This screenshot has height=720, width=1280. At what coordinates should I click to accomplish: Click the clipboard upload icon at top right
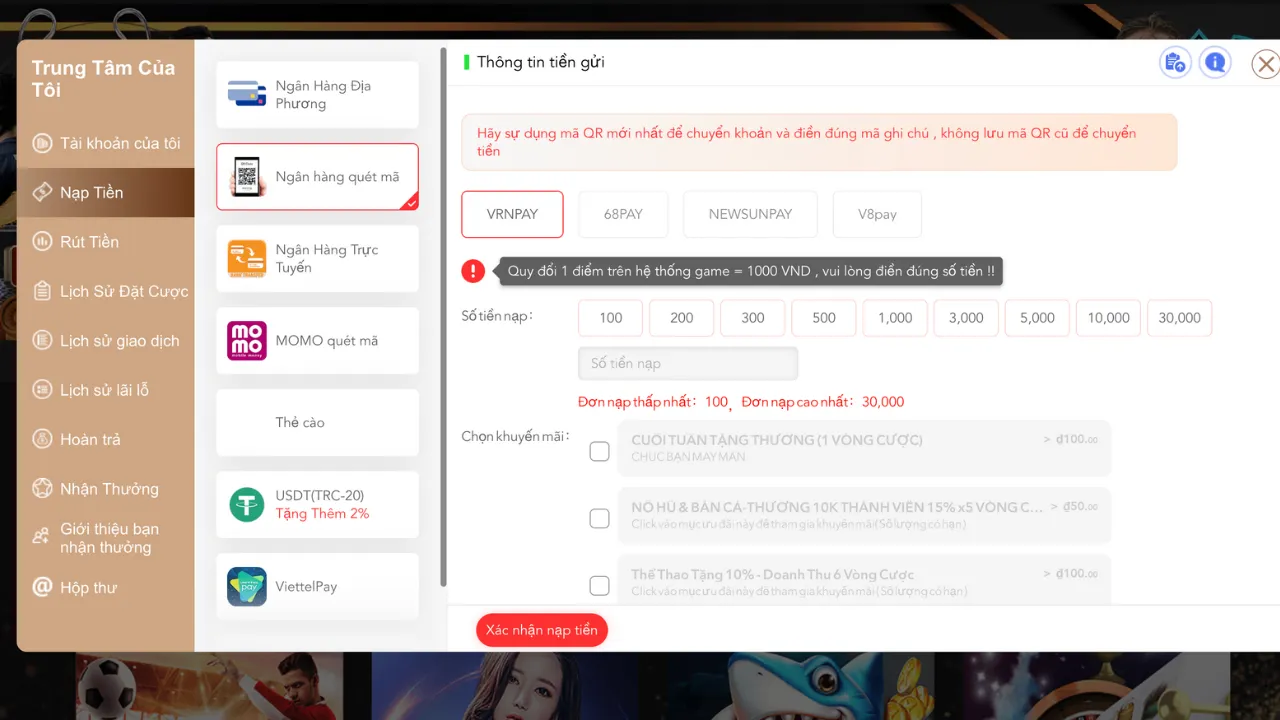[x=1175, y=63]
